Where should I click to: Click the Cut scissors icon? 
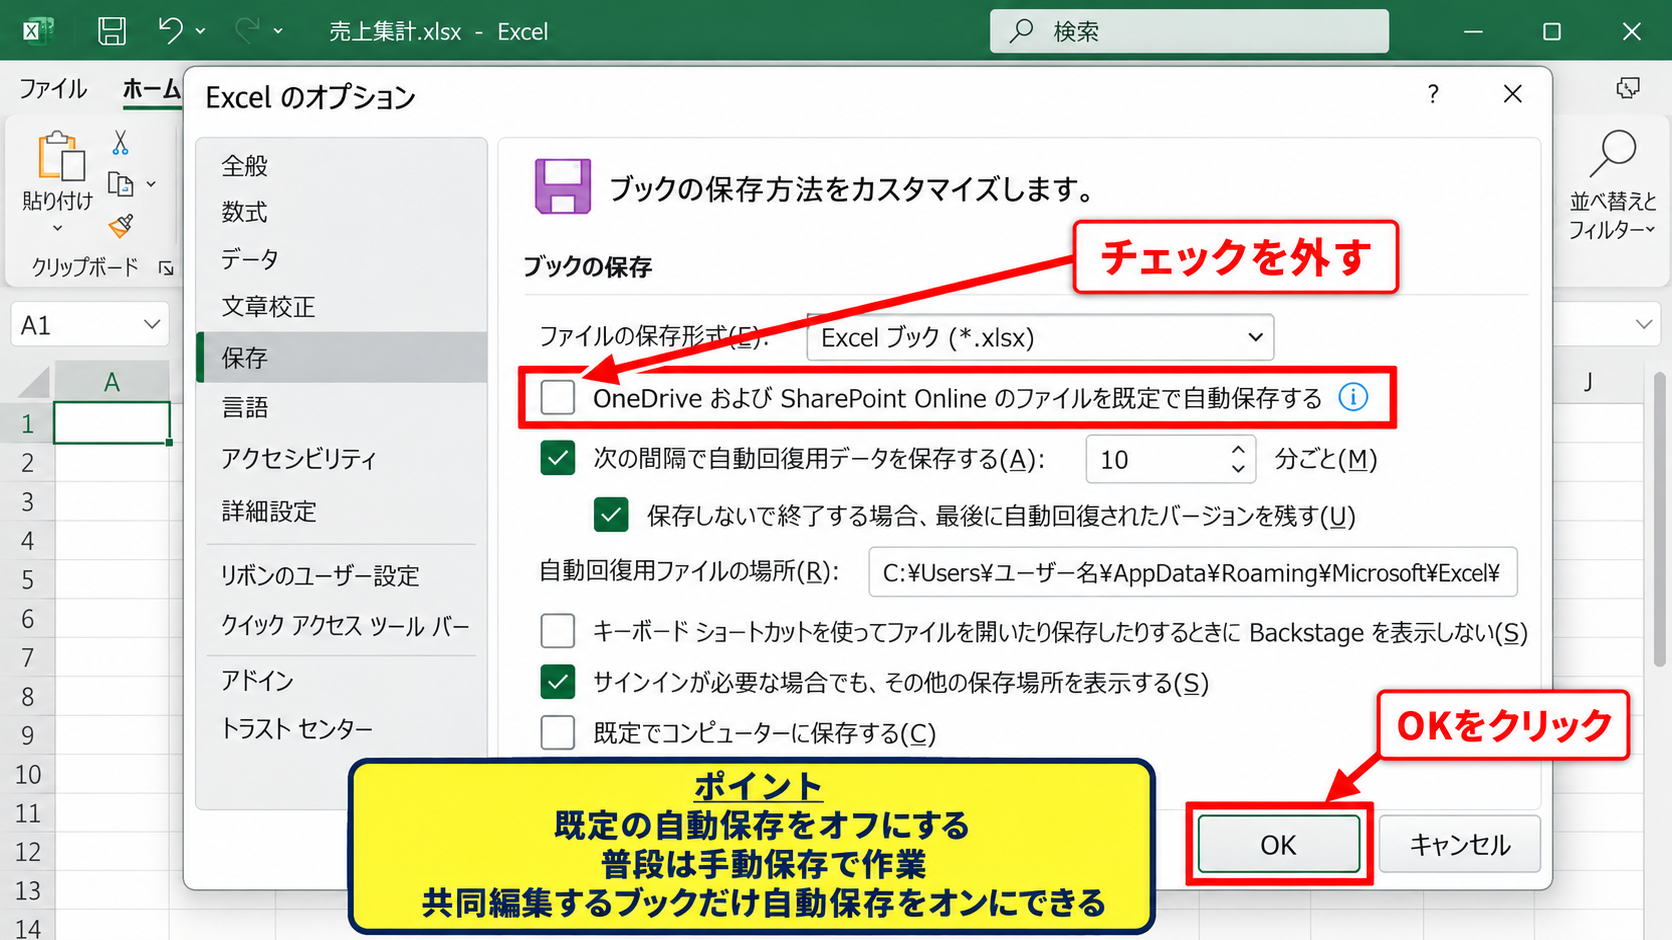pyautogui.click(x=120, y=143)
